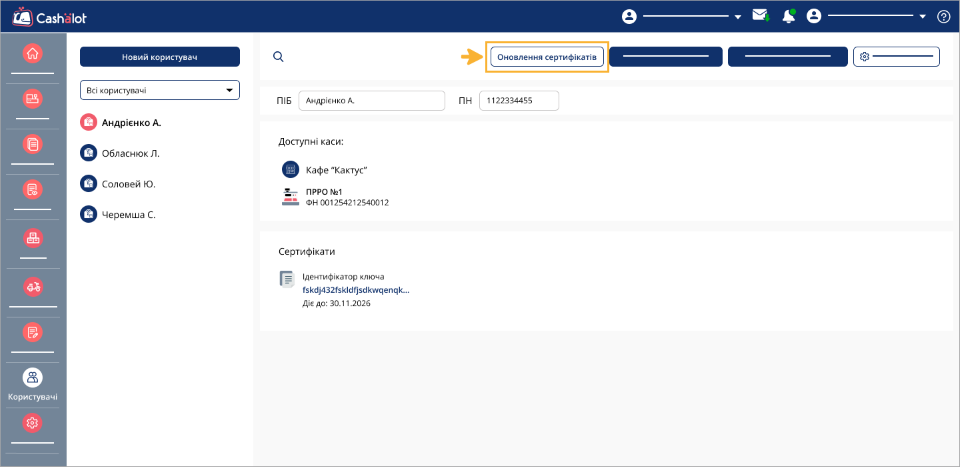Image resolution: width=960 pixels, height=467 pixels.
Task: Open the settings gear in sidebar
Action: click(x=32, y=422)
